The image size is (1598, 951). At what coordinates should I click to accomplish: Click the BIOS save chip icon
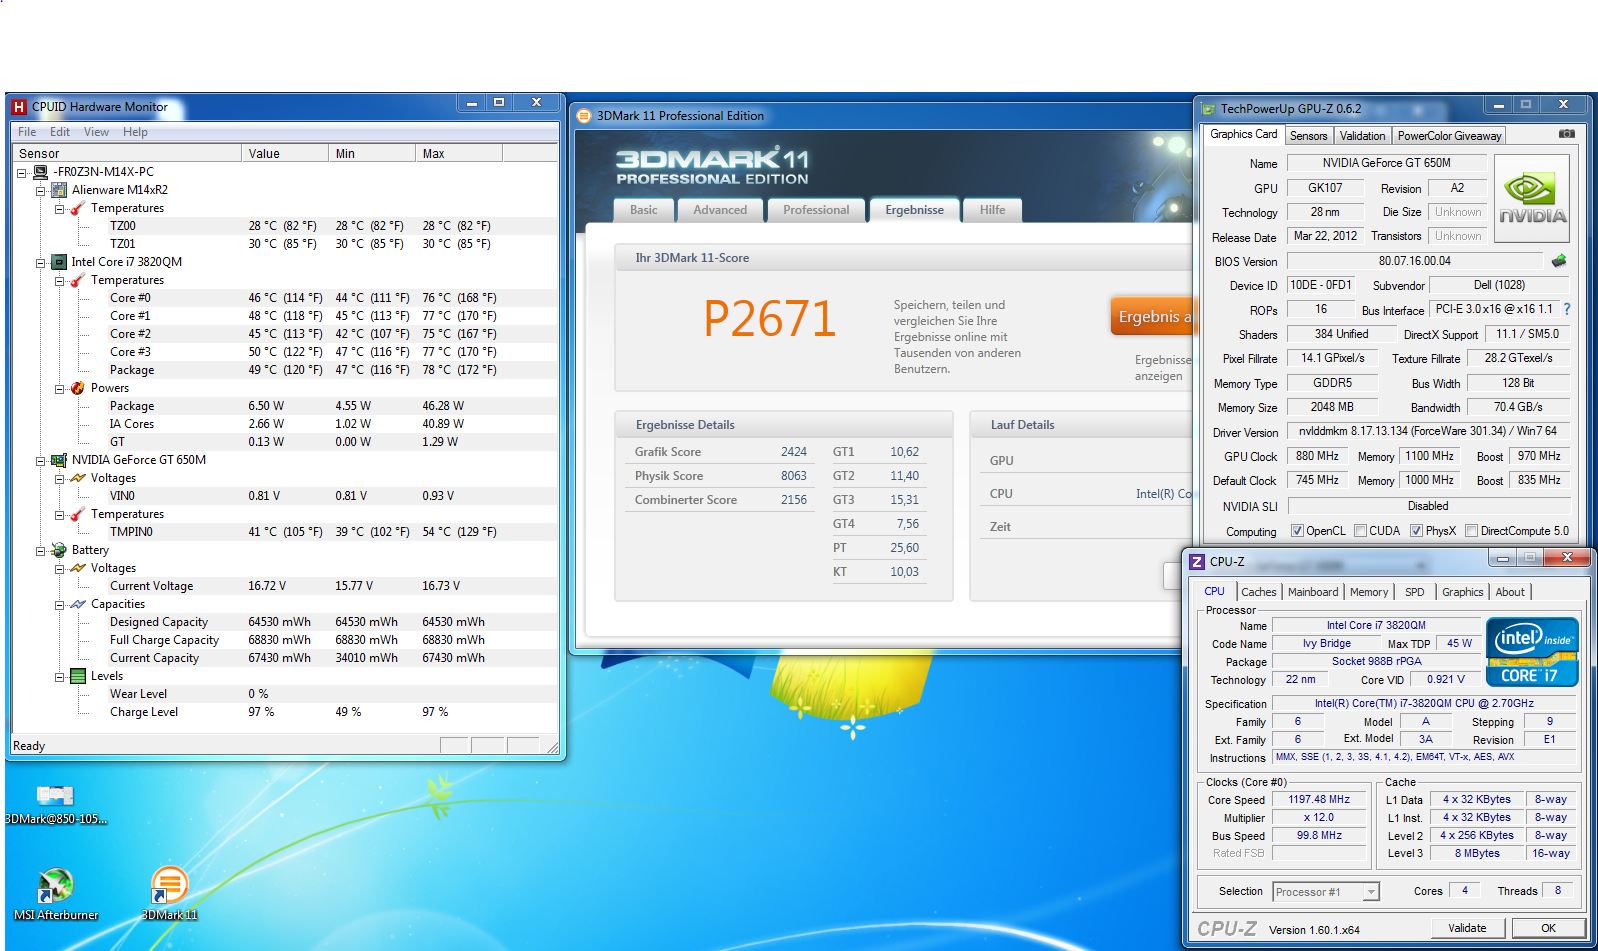(x=1558, y=261)
